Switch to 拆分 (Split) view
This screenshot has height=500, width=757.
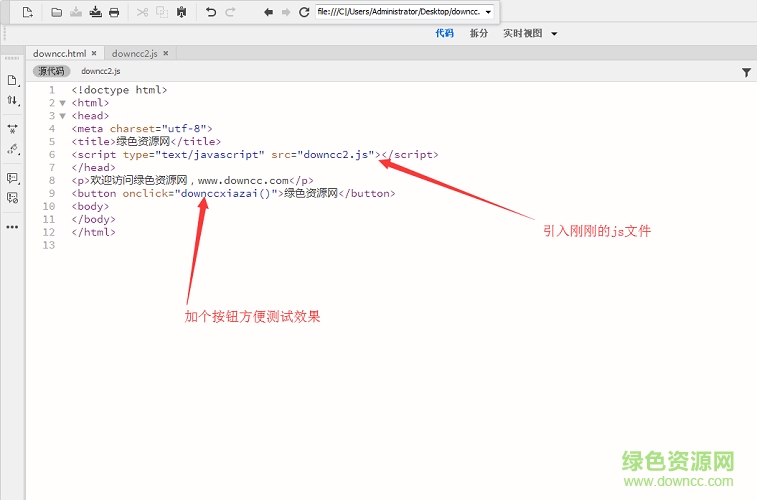pyautogui.click(x=479, y=33)
